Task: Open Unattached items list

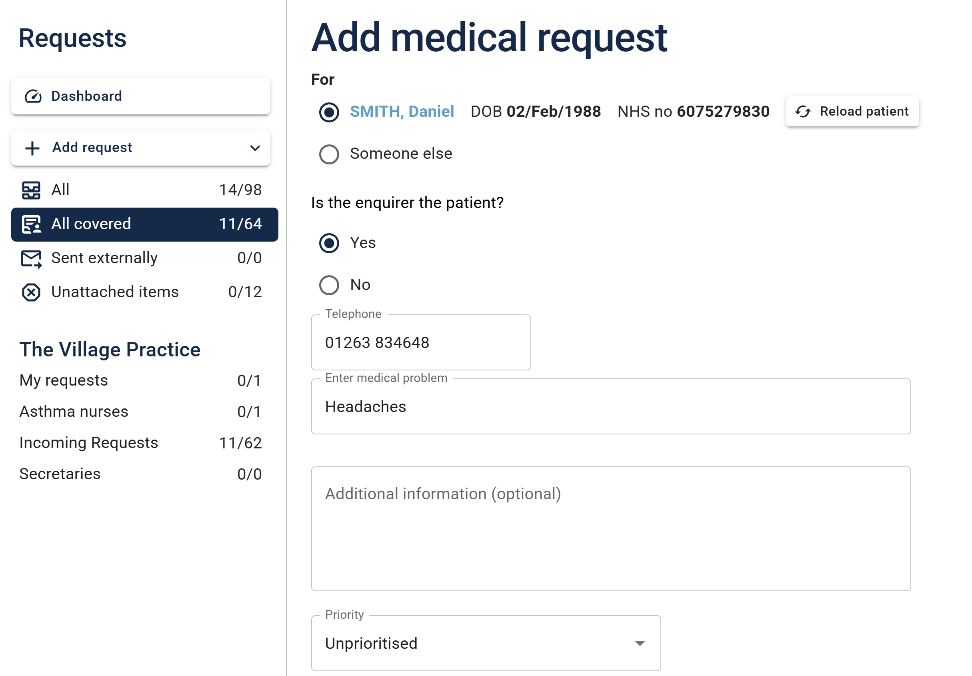Action: (x=144, y=292)
